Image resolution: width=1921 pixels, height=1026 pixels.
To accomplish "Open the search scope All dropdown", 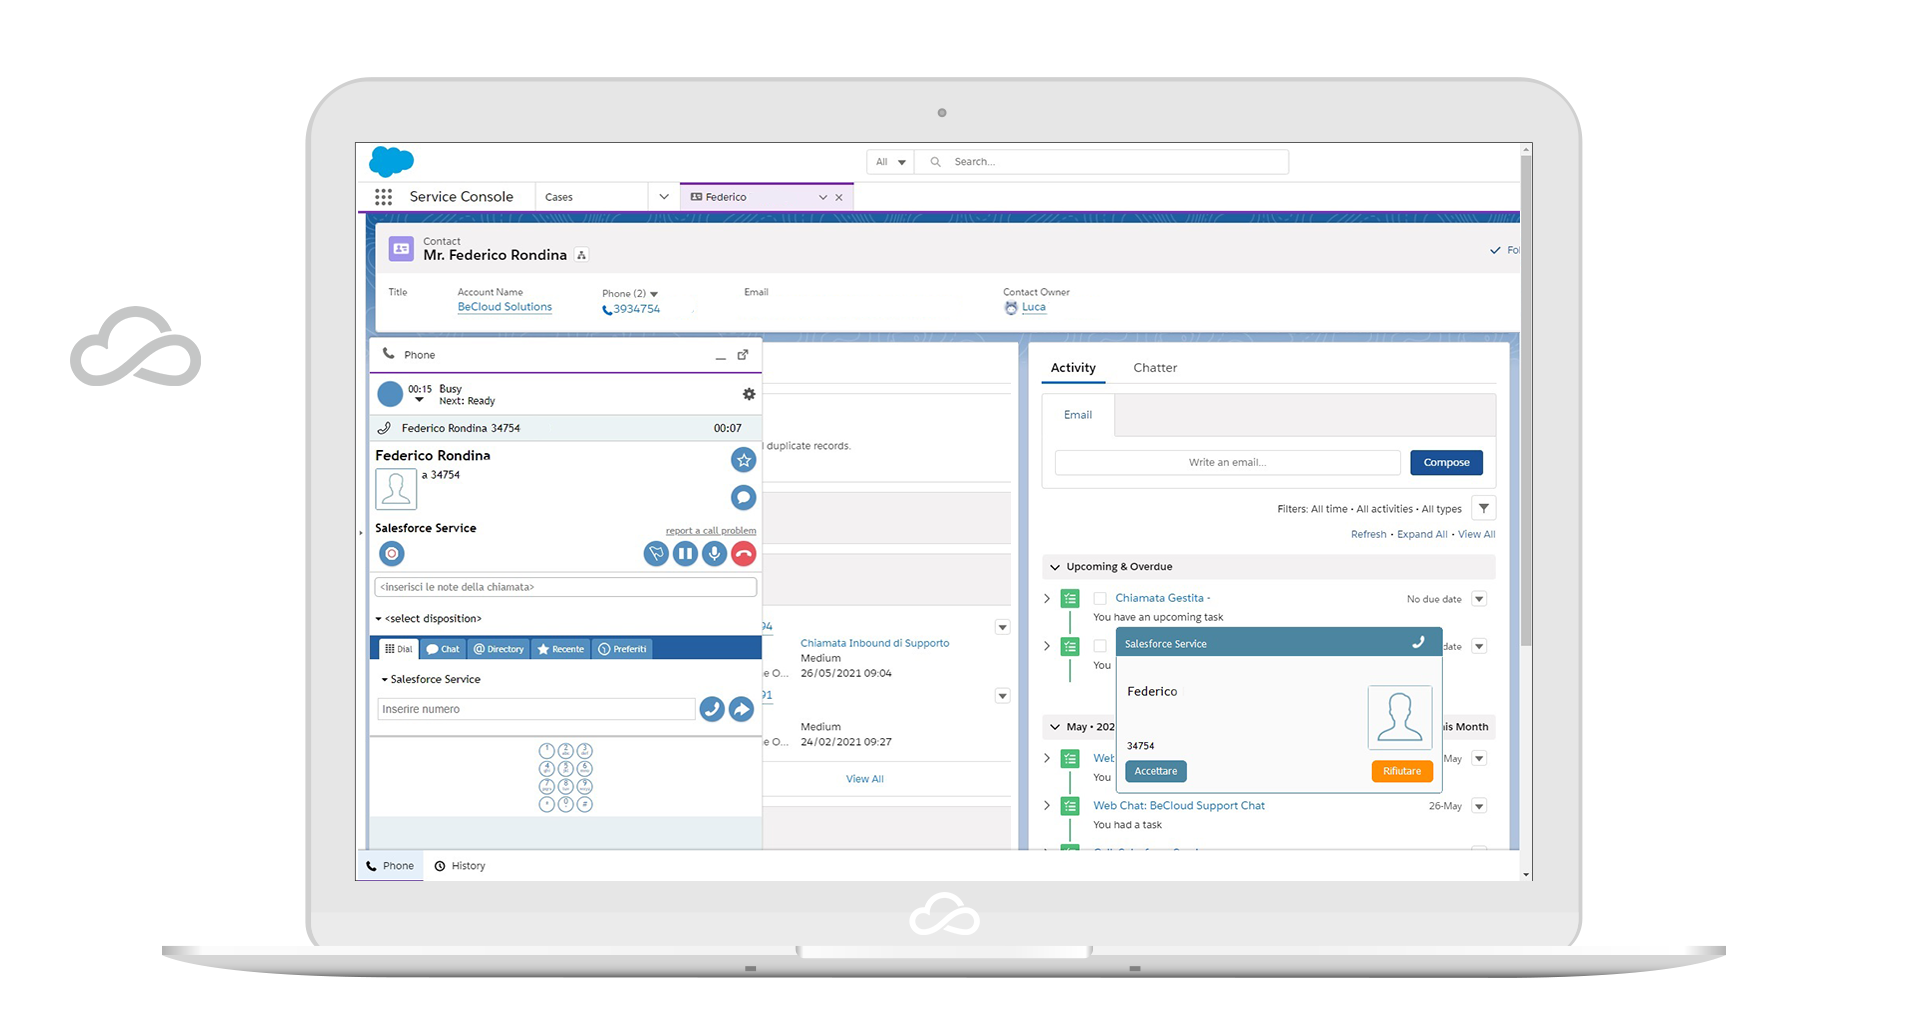I will point(890,162).
